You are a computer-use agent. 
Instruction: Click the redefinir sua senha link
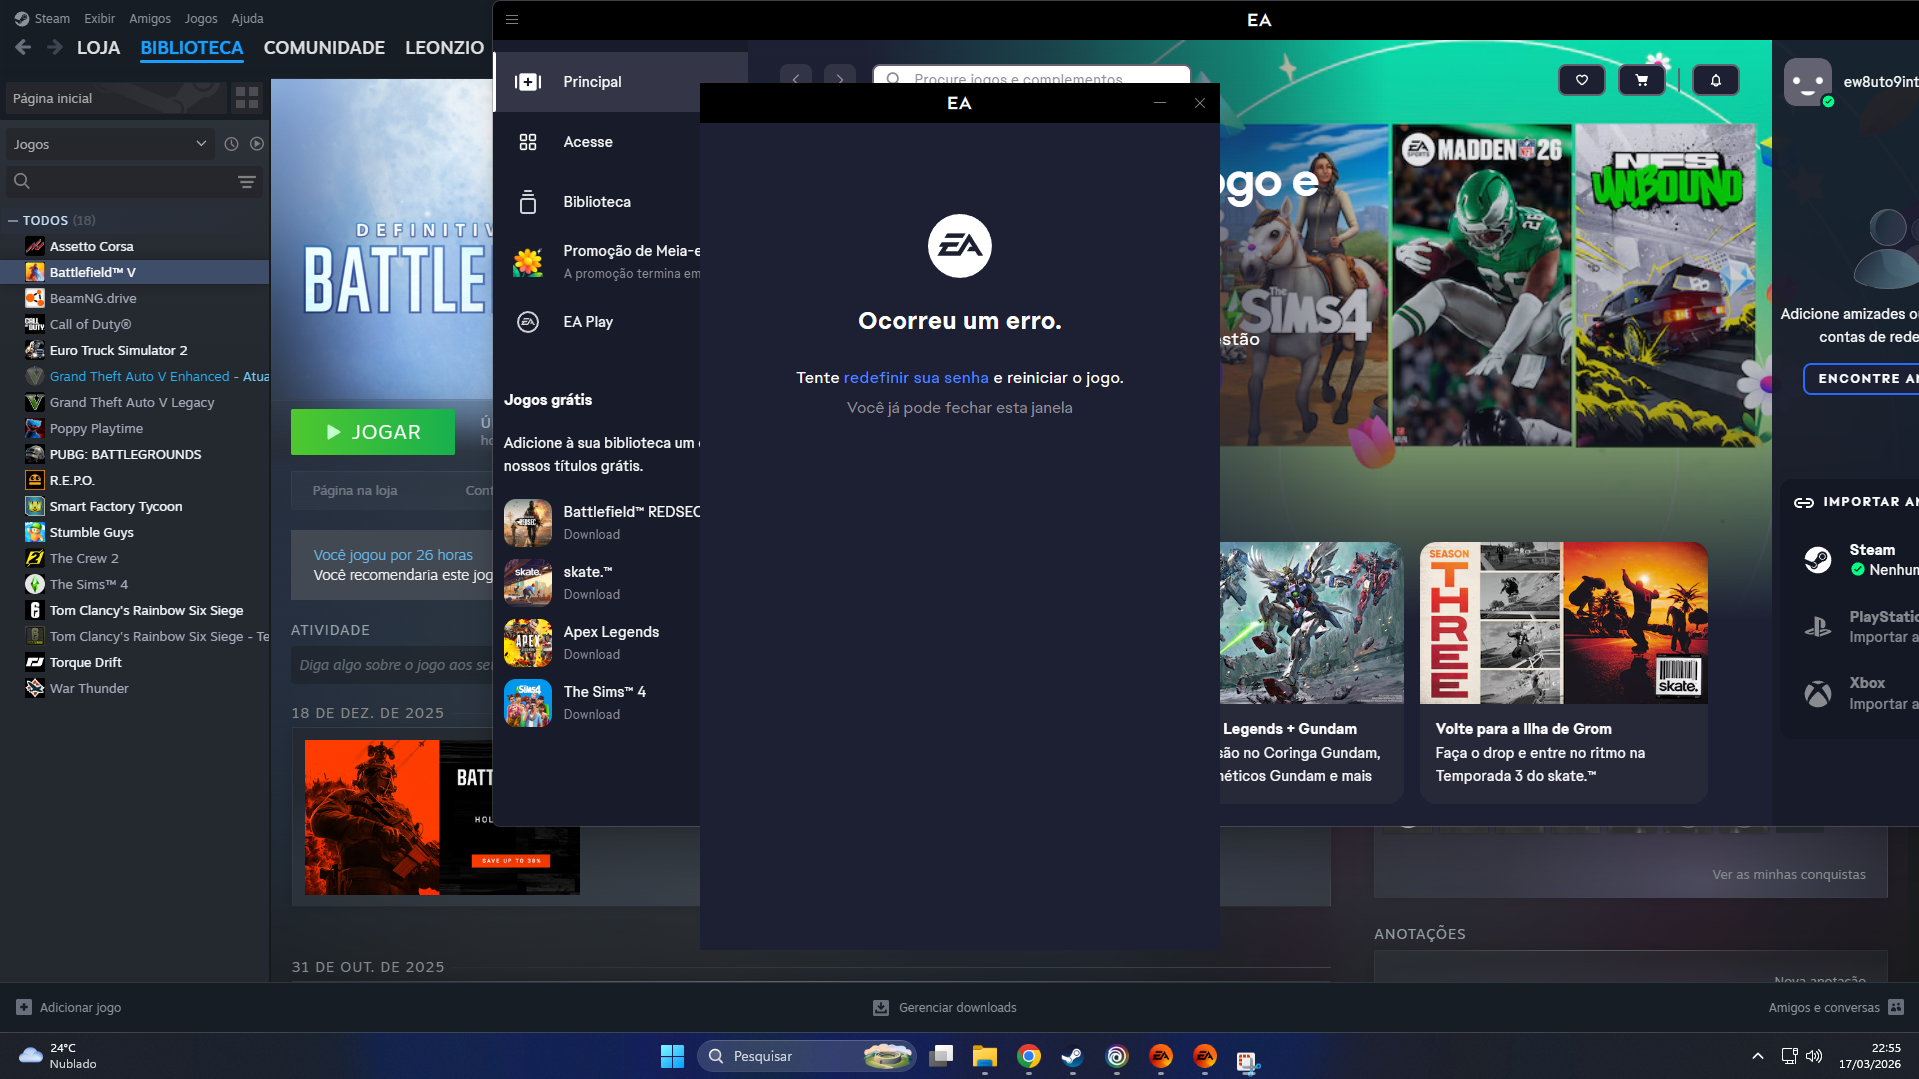pyautogui.click(x=915, y=378)
